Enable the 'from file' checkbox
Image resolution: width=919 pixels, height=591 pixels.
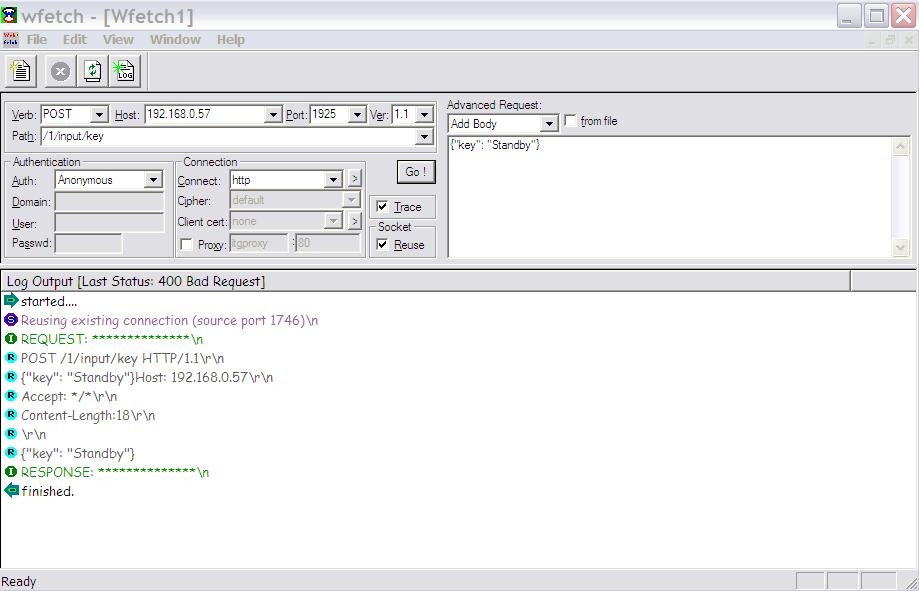point(570,121)
